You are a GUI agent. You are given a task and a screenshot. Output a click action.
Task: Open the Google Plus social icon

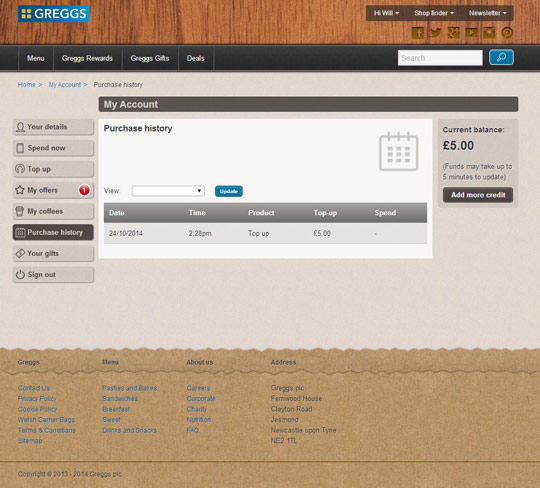pos(454,33)
